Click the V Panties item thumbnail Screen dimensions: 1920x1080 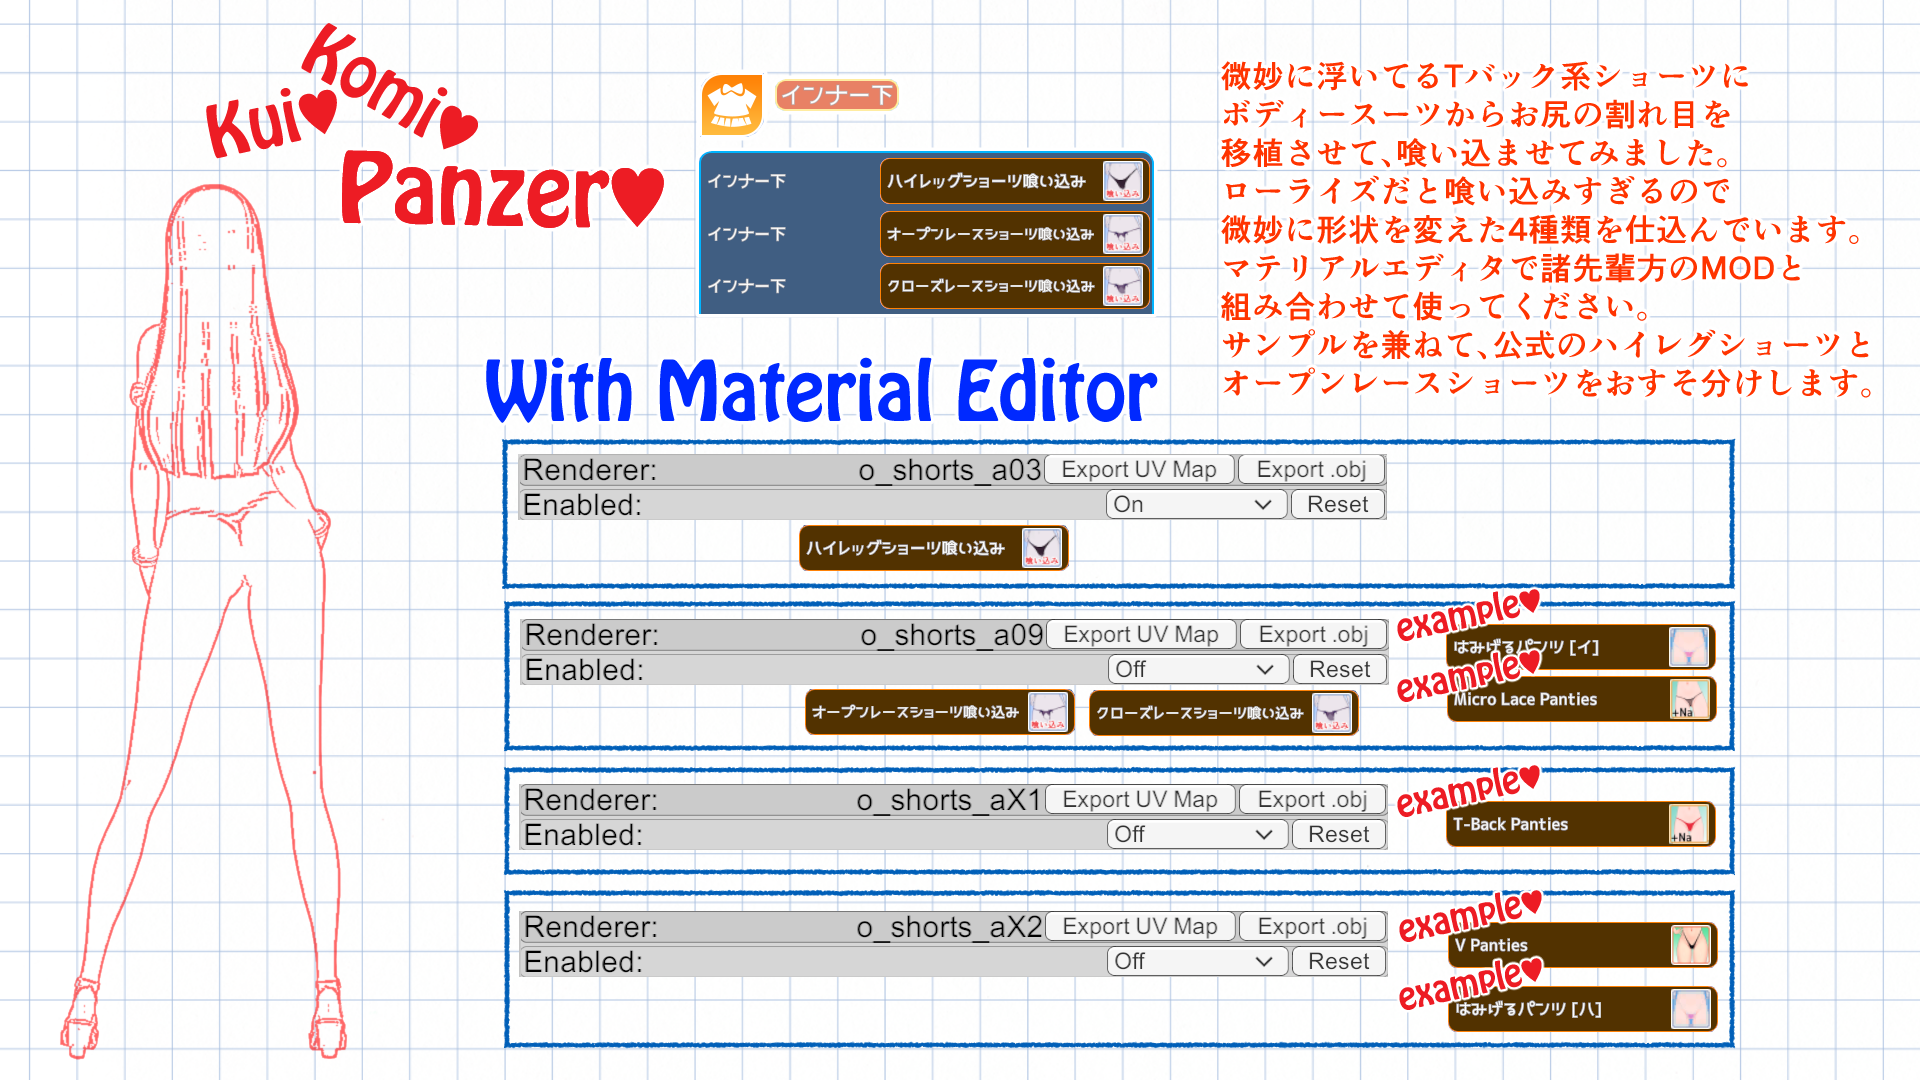point(1690,945)
